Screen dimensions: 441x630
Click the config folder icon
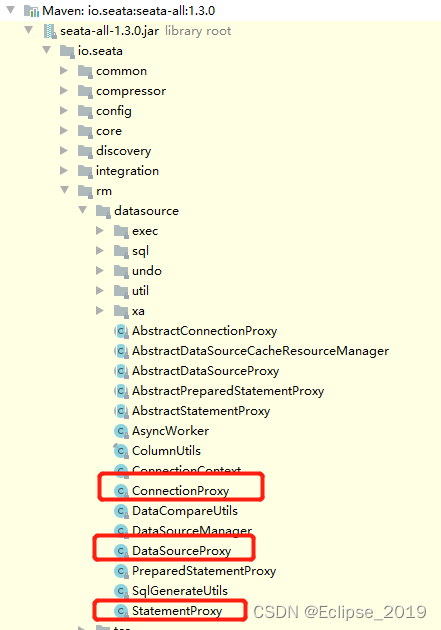coord(85,111)
